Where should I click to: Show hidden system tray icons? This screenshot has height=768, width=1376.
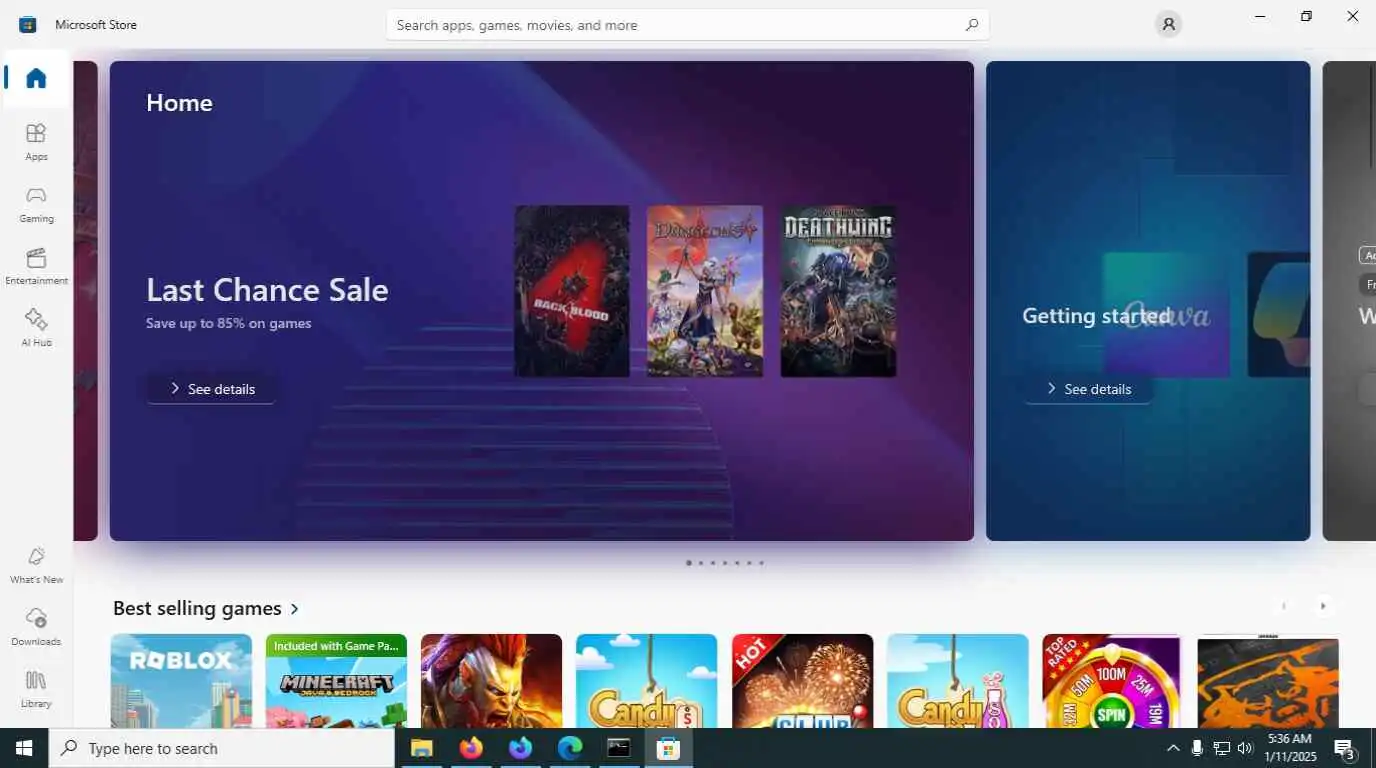1173,748
